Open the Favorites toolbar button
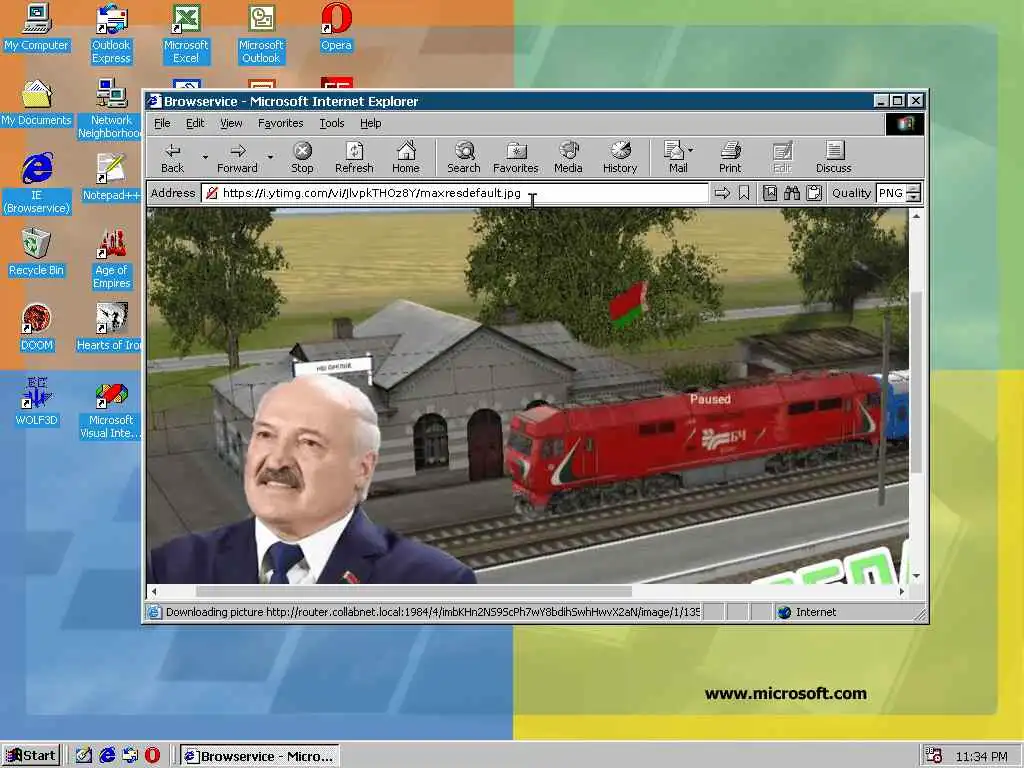This screenshot has width=1024, height=768. (515, 157)
